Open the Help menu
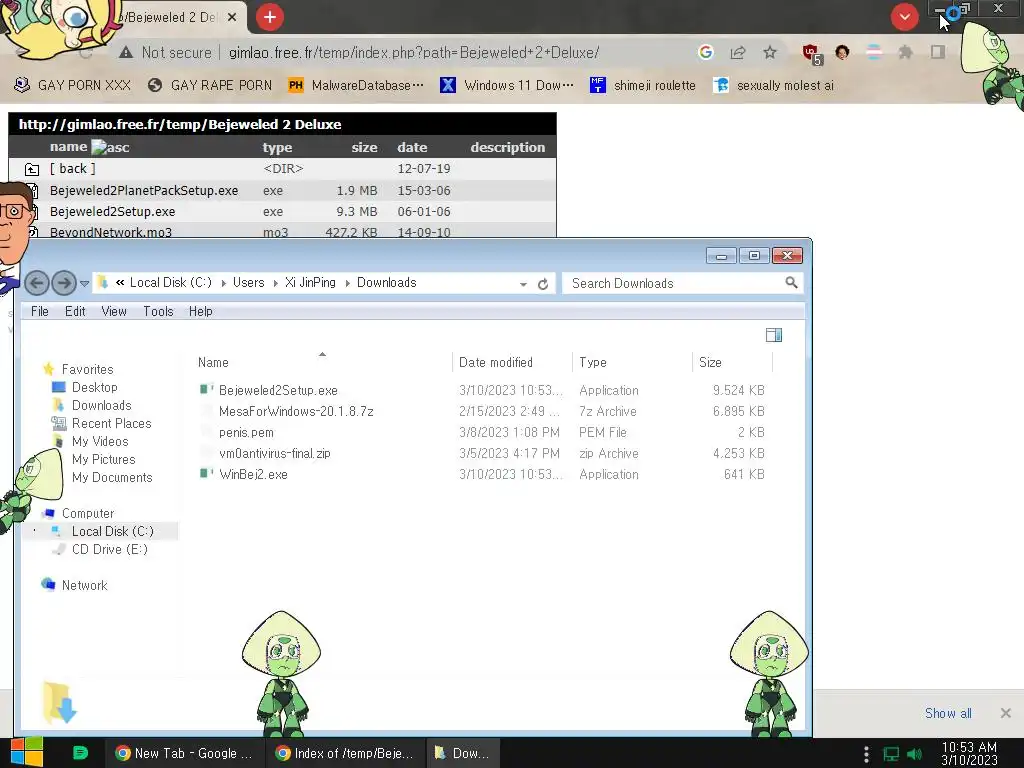 pos(200,312)
